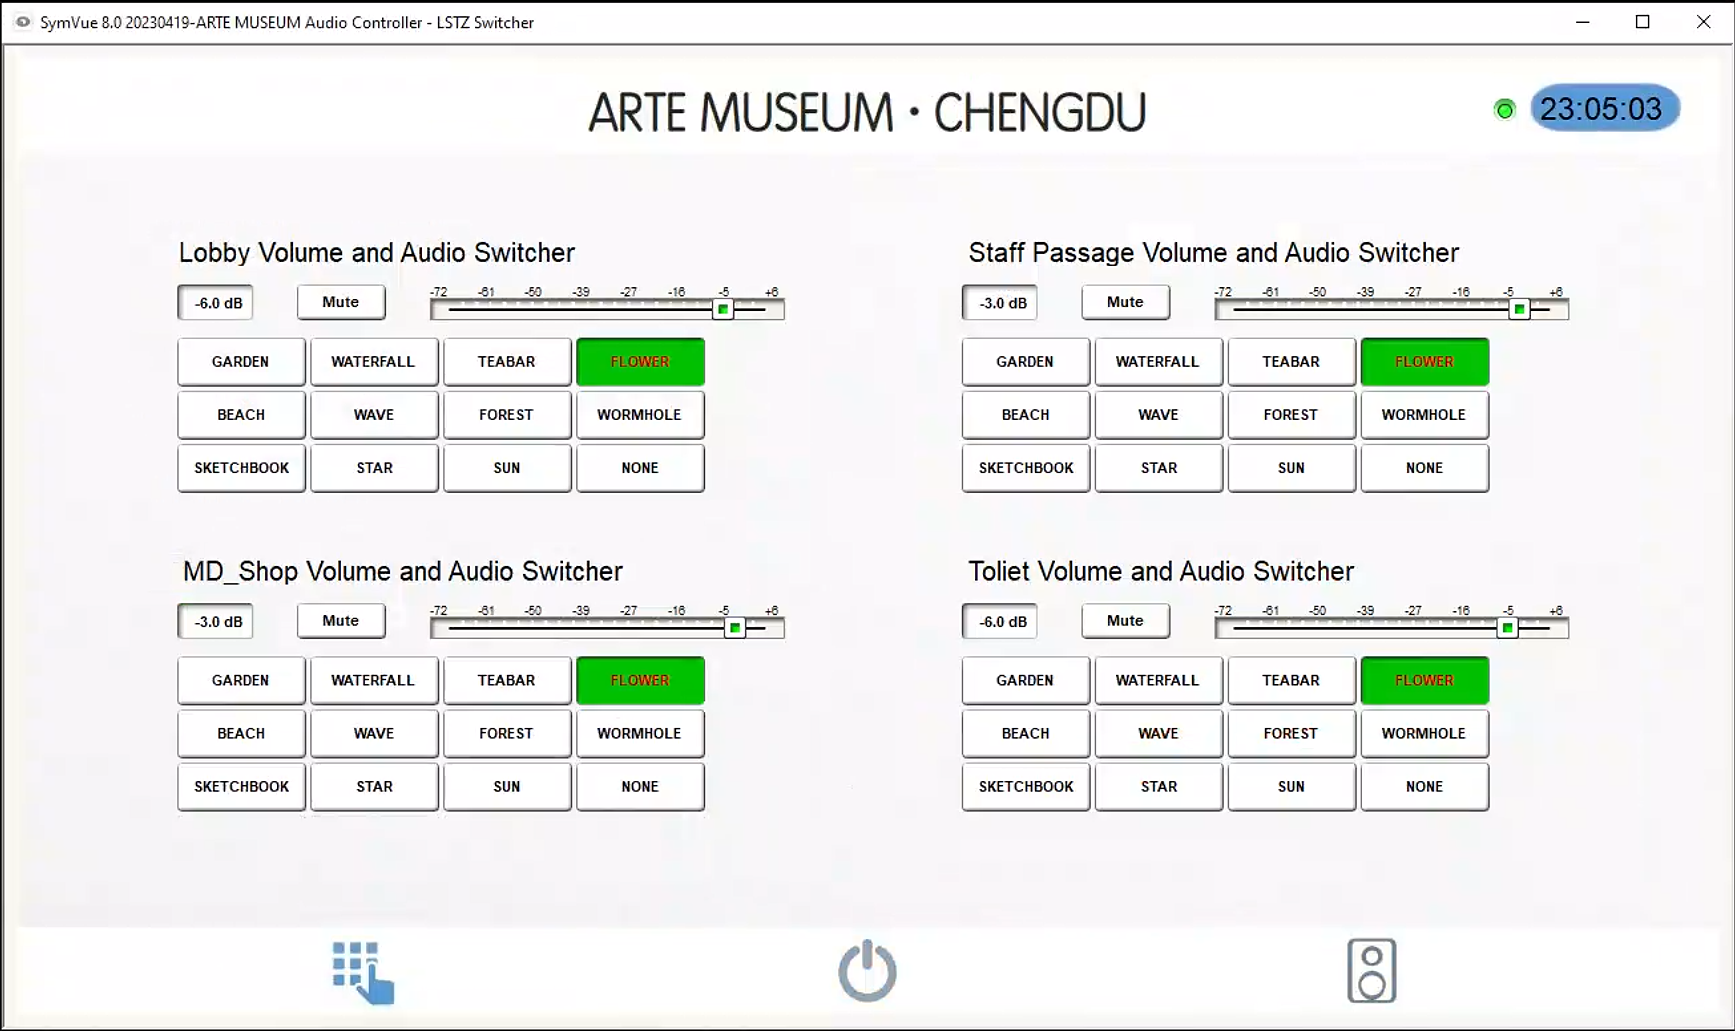Mute the Staff Passage audio
Viewport: 1735px width, 1031px height.
(1125, 302)
